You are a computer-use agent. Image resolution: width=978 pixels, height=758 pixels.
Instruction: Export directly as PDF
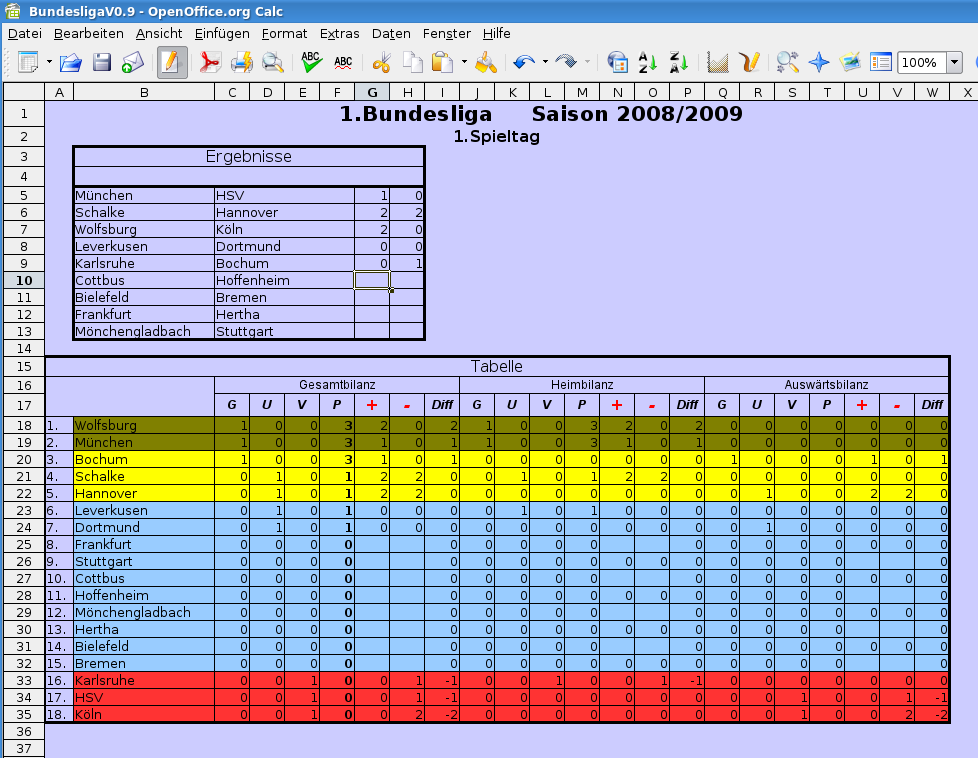[210, 63]
